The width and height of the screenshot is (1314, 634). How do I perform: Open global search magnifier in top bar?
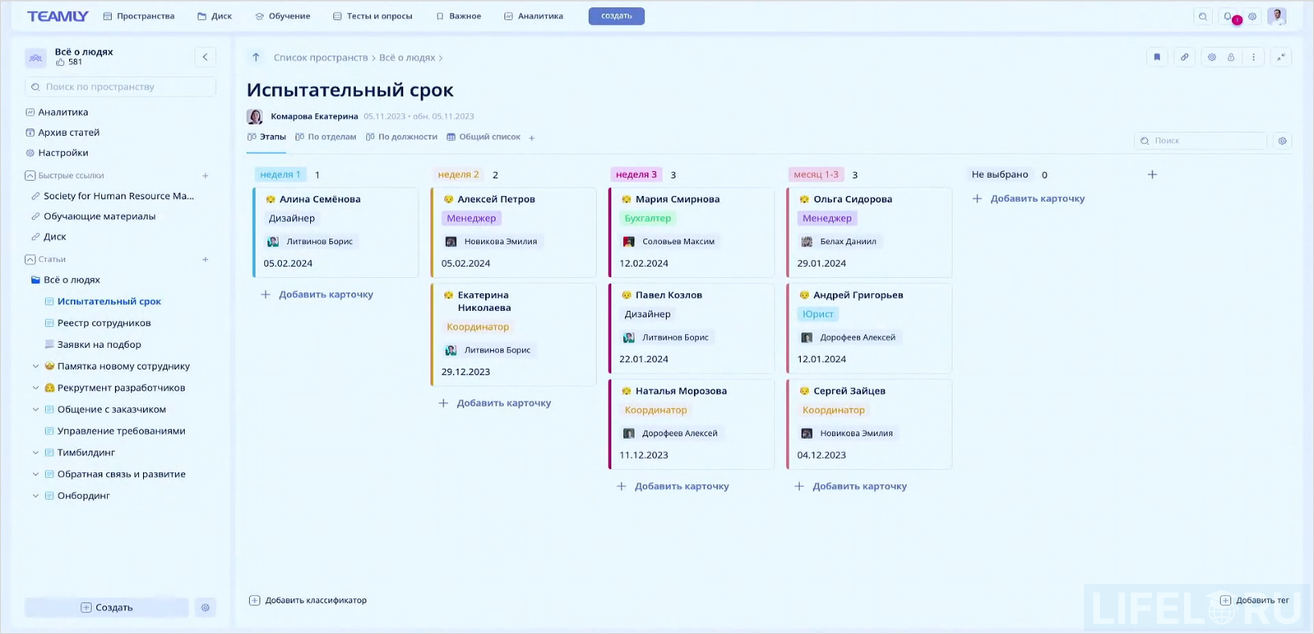tap(1203, 16)
